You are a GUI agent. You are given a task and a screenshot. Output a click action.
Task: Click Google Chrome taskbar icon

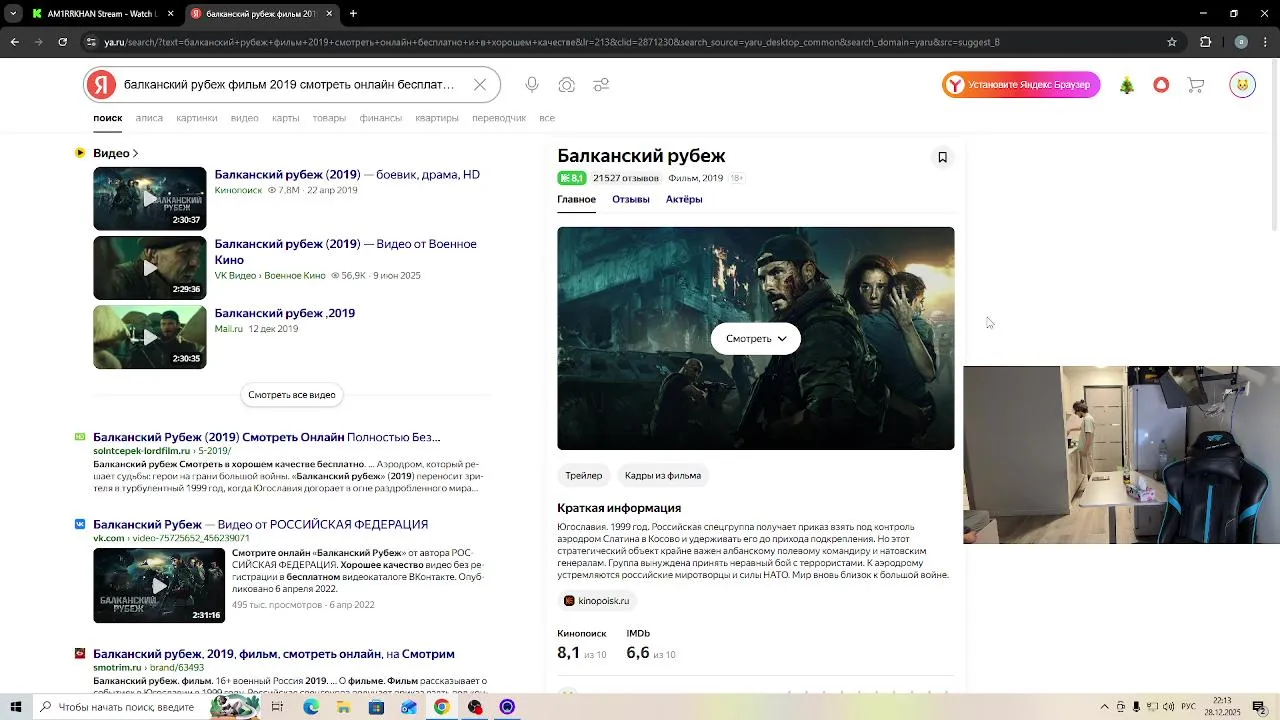(441, 707)
